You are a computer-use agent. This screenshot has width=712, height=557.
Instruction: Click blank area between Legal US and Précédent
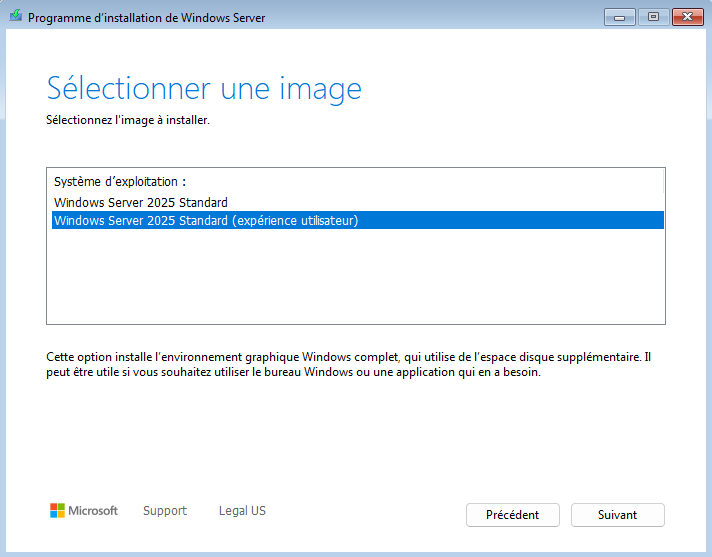click(365, 511)
